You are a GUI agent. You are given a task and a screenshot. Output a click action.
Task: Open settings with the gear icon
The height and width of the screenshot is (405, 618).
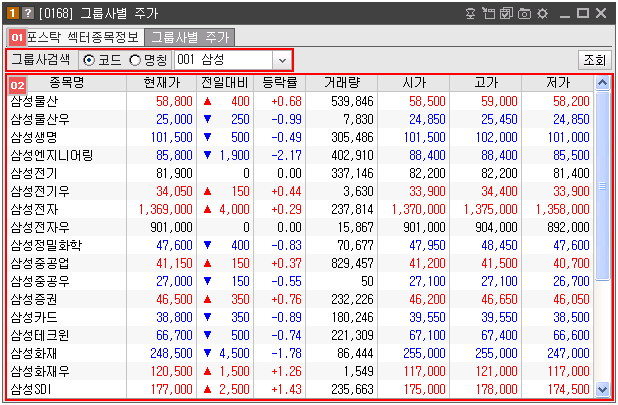pyautogui.click(x=542, y=13)
